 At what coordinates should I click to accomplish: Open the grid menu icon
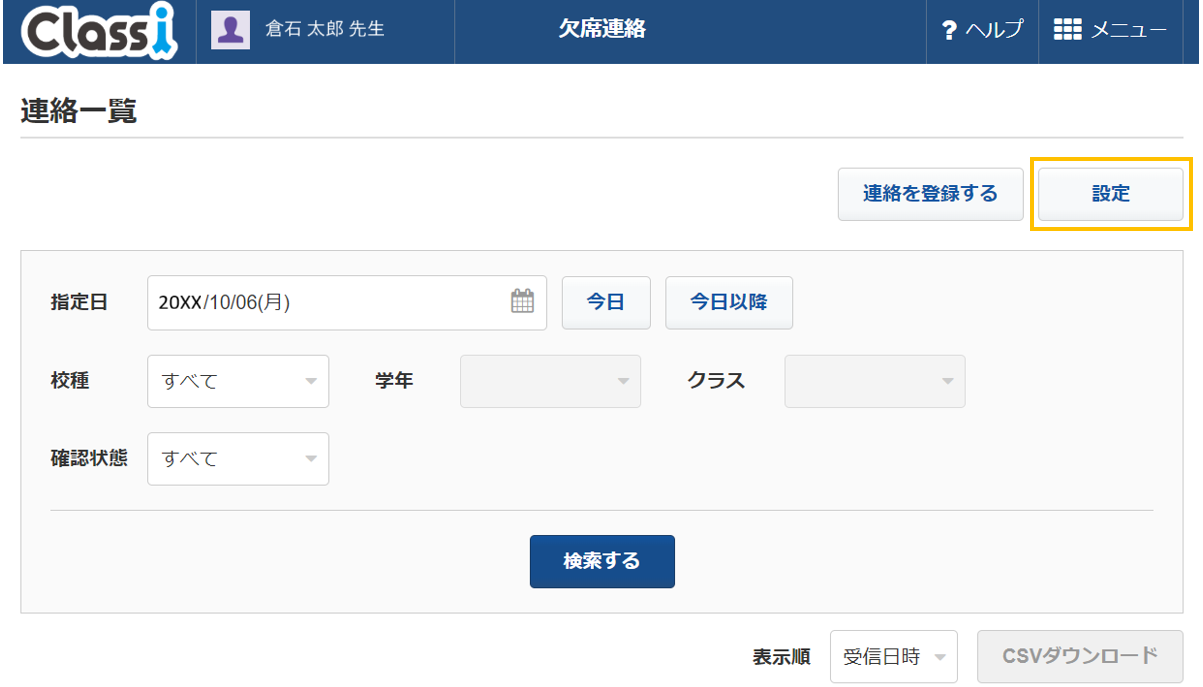point(1068,30)
